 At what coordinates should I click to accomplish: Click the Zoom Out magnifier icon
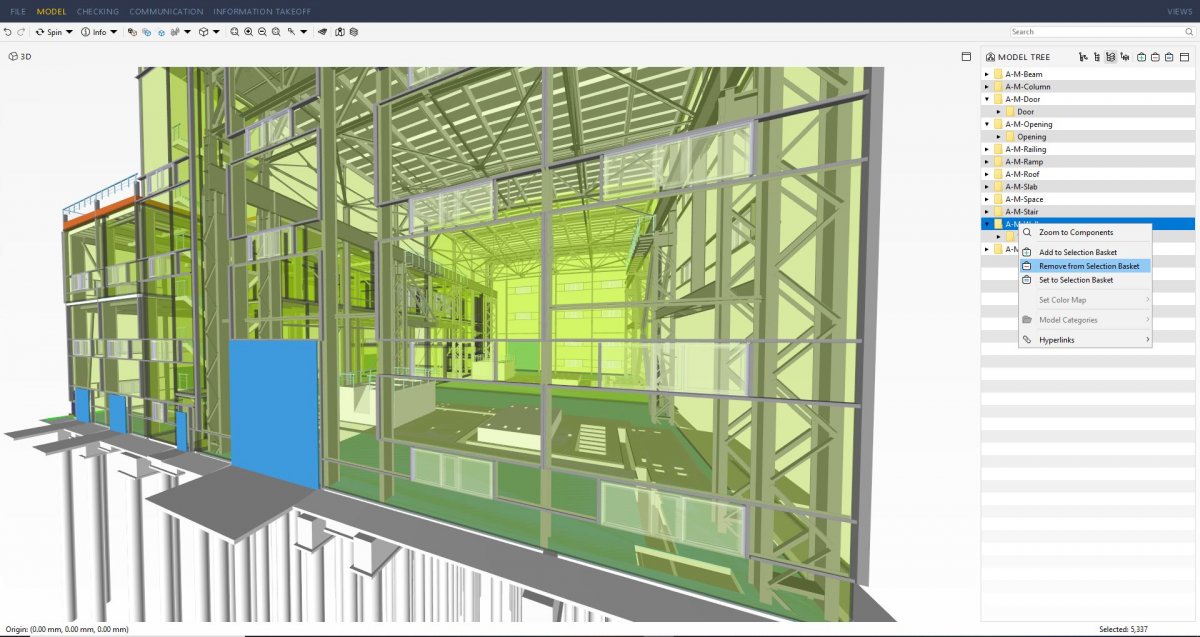pyautogui.click(x=262, y=32)
